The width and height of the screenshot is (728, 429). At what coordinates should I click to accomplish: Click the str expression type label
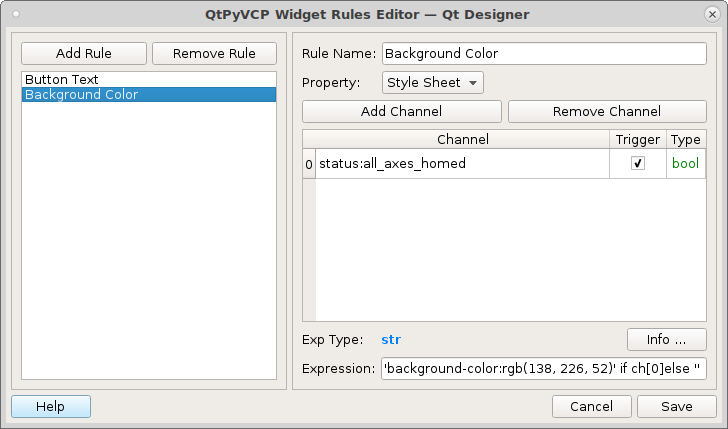pos(391,340)
